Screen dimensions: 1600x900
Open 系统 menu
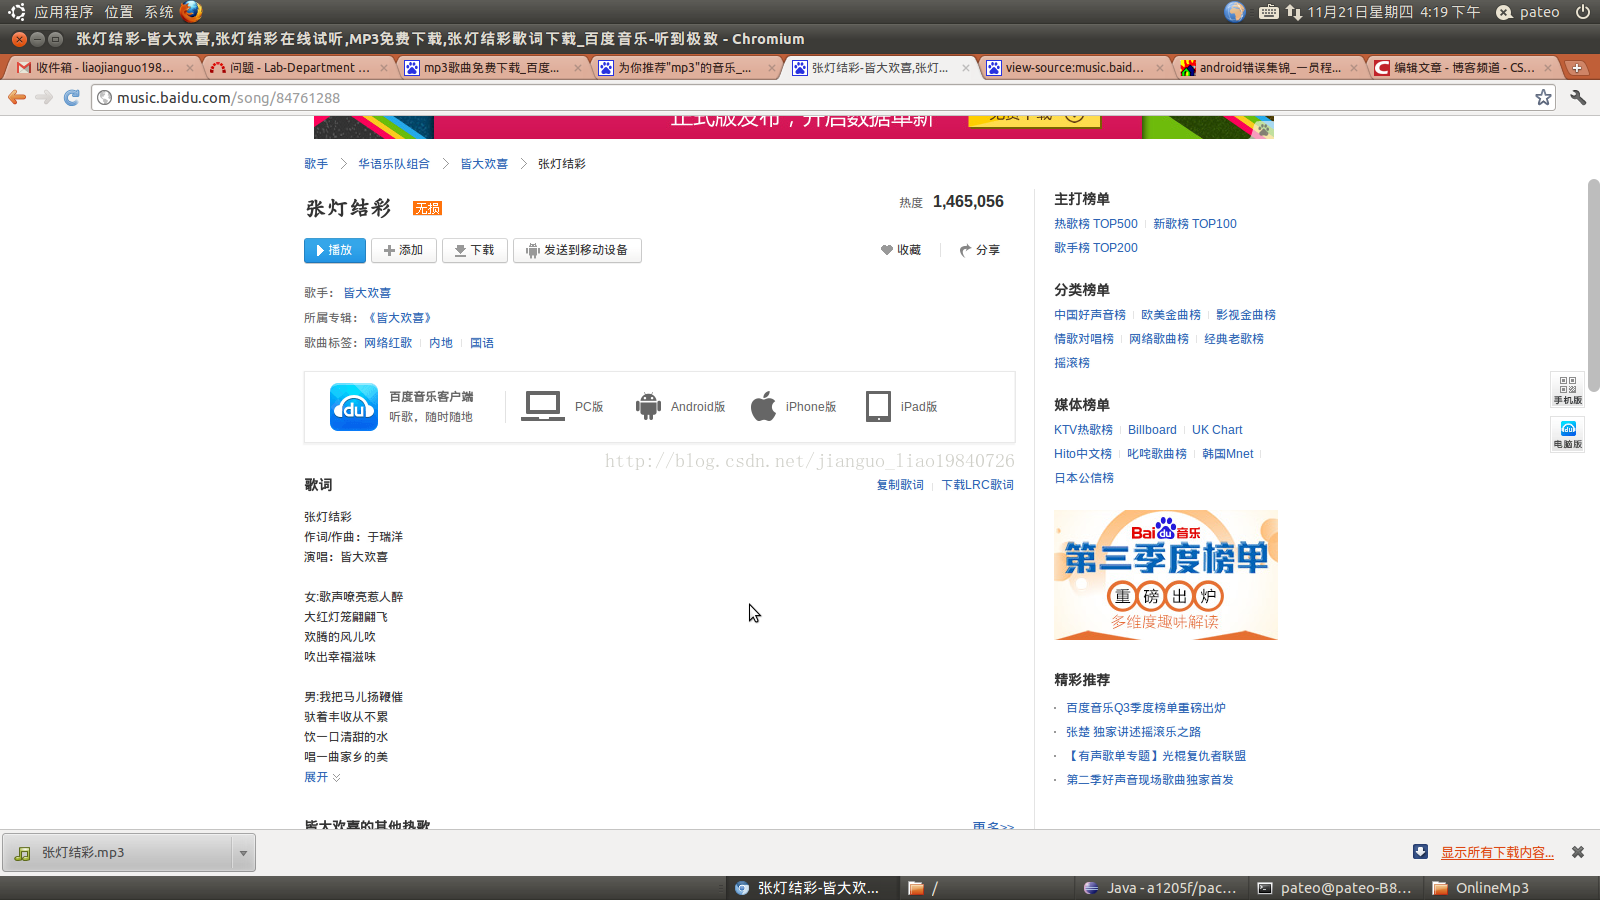pos(159,12)
